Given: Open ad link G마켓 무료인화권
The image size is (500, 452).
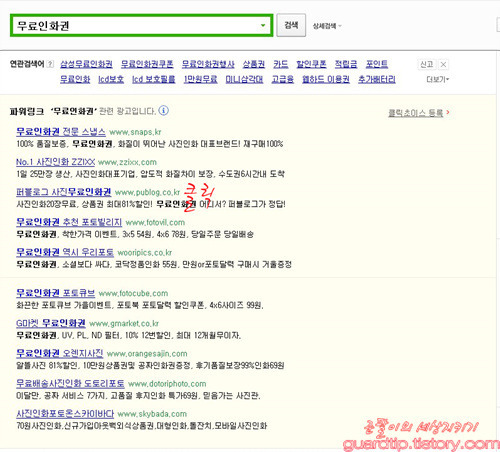Looking at the screenshot, I should coord(51,323).
